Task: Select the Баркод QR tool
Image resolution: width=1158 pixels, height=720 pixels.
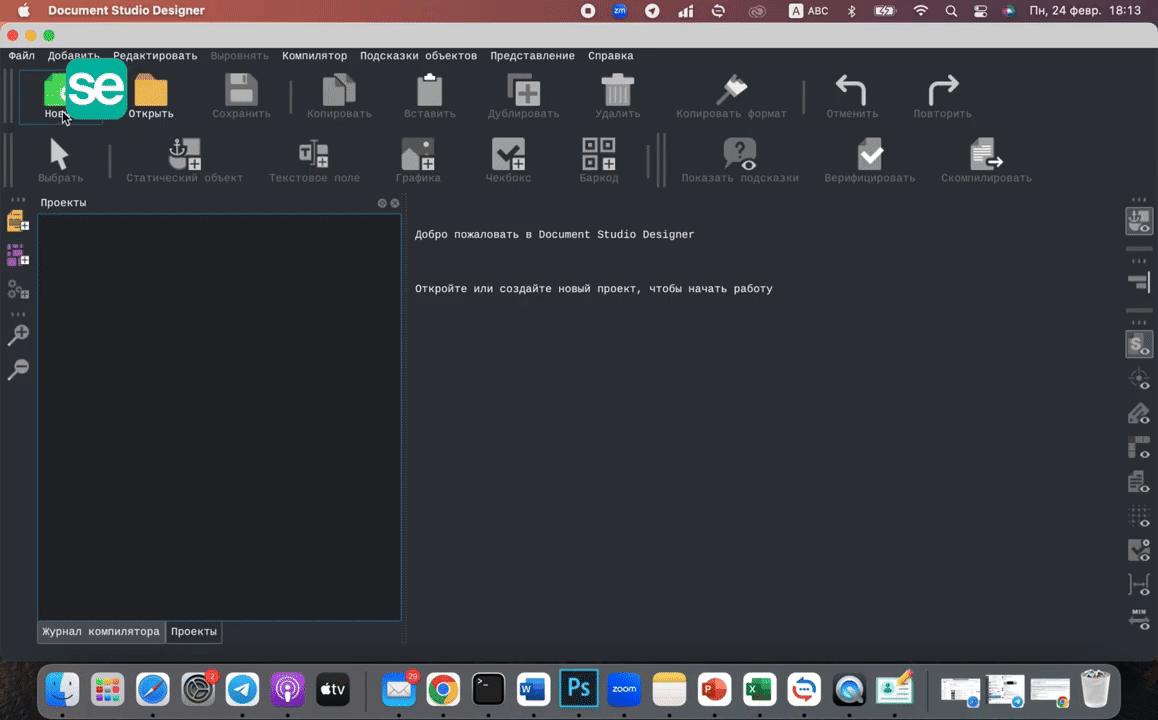Action: pos(598,154)
